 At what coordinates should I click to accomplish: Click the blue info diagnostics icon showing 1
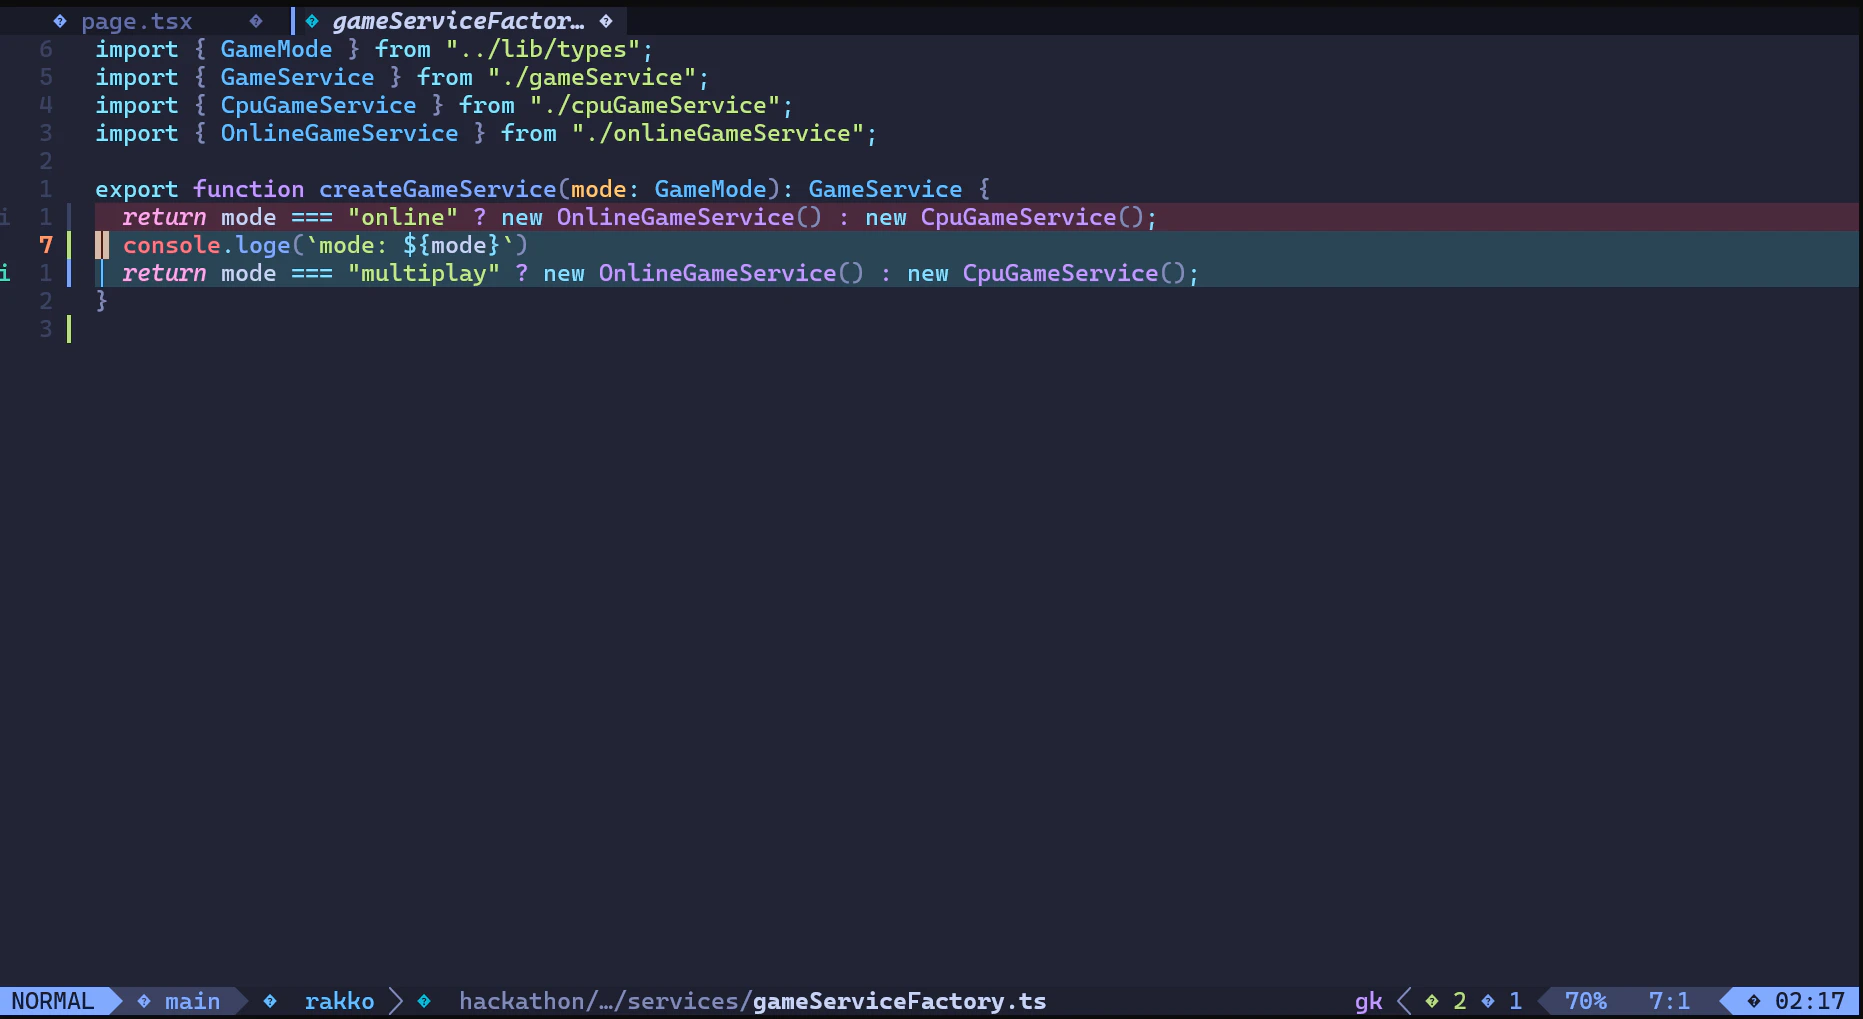(x=1488, y=1001)
